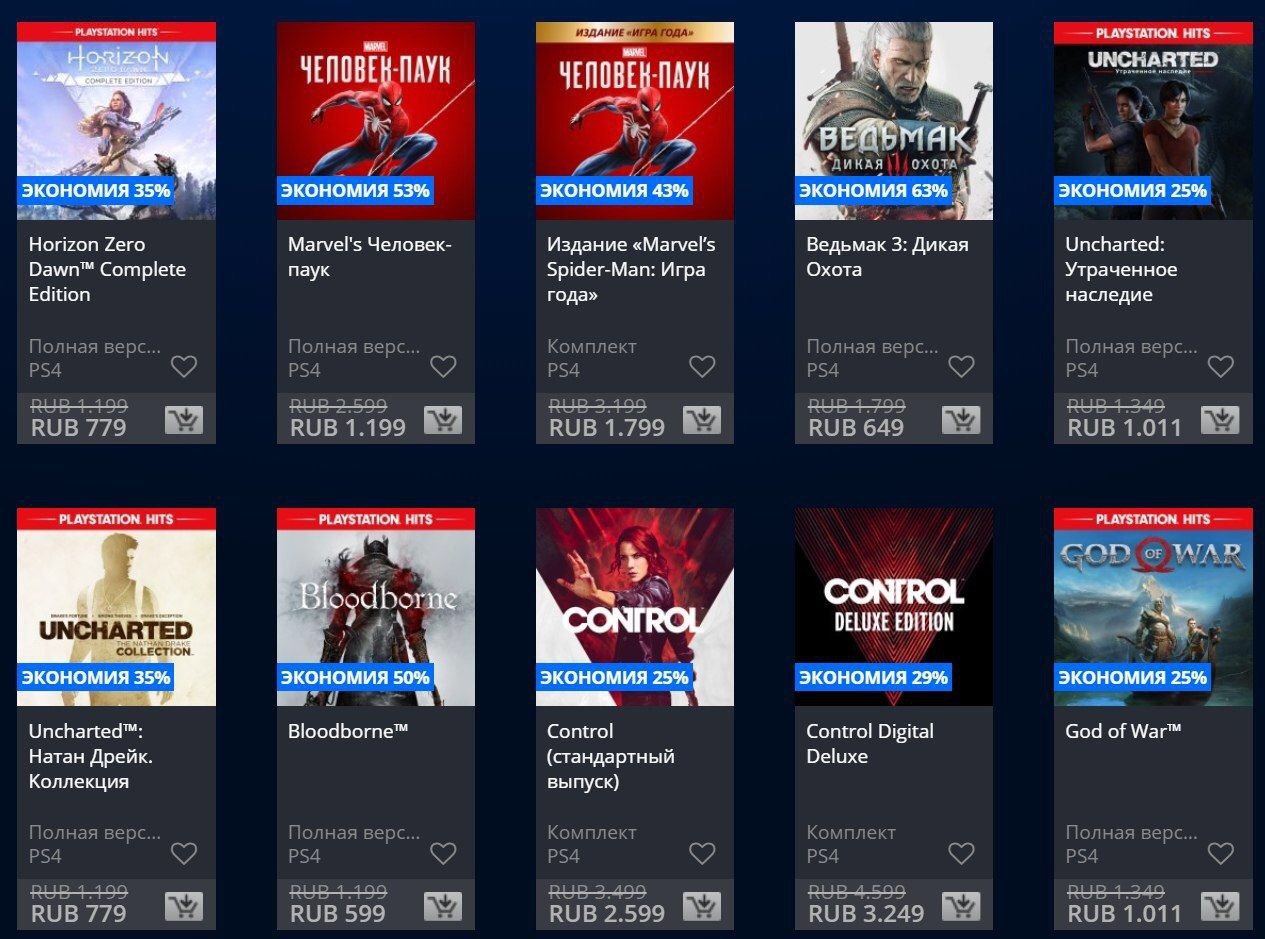This screenshot has height=939, width=1265.
Task: Add Control Digital Deluxe to cart
Action: tap(961, 906)
